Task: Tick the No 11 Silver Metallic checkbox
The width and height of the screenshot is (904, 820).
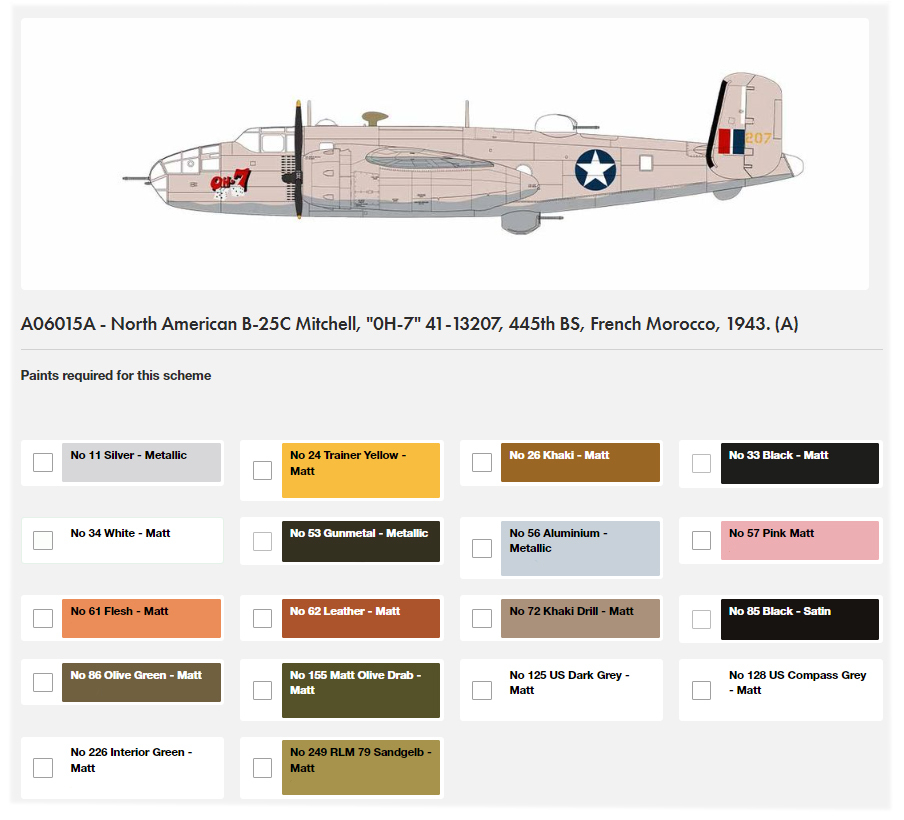Action: (43, 462)
